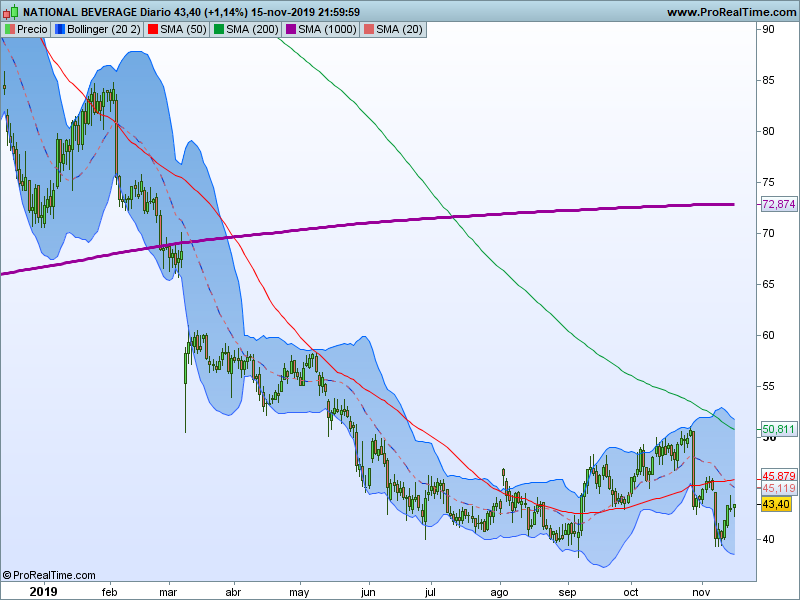This screenshot has height=600, width=800.
Task: Click the 2019 year label on time axis
Action: point(43,592)
